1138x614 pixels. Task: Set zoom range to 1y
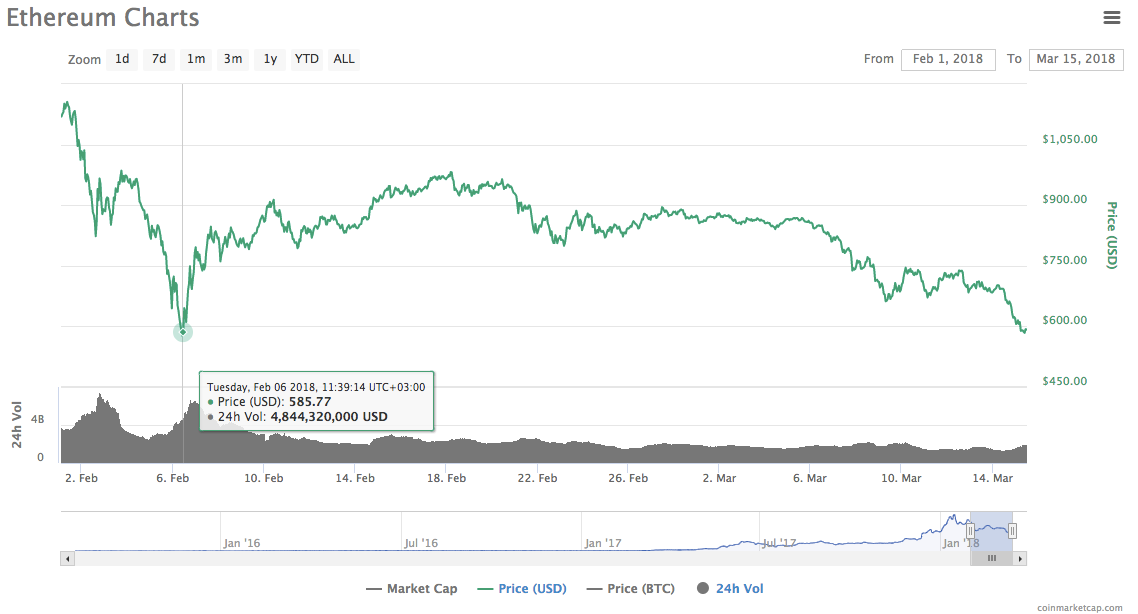pos(270,59)
